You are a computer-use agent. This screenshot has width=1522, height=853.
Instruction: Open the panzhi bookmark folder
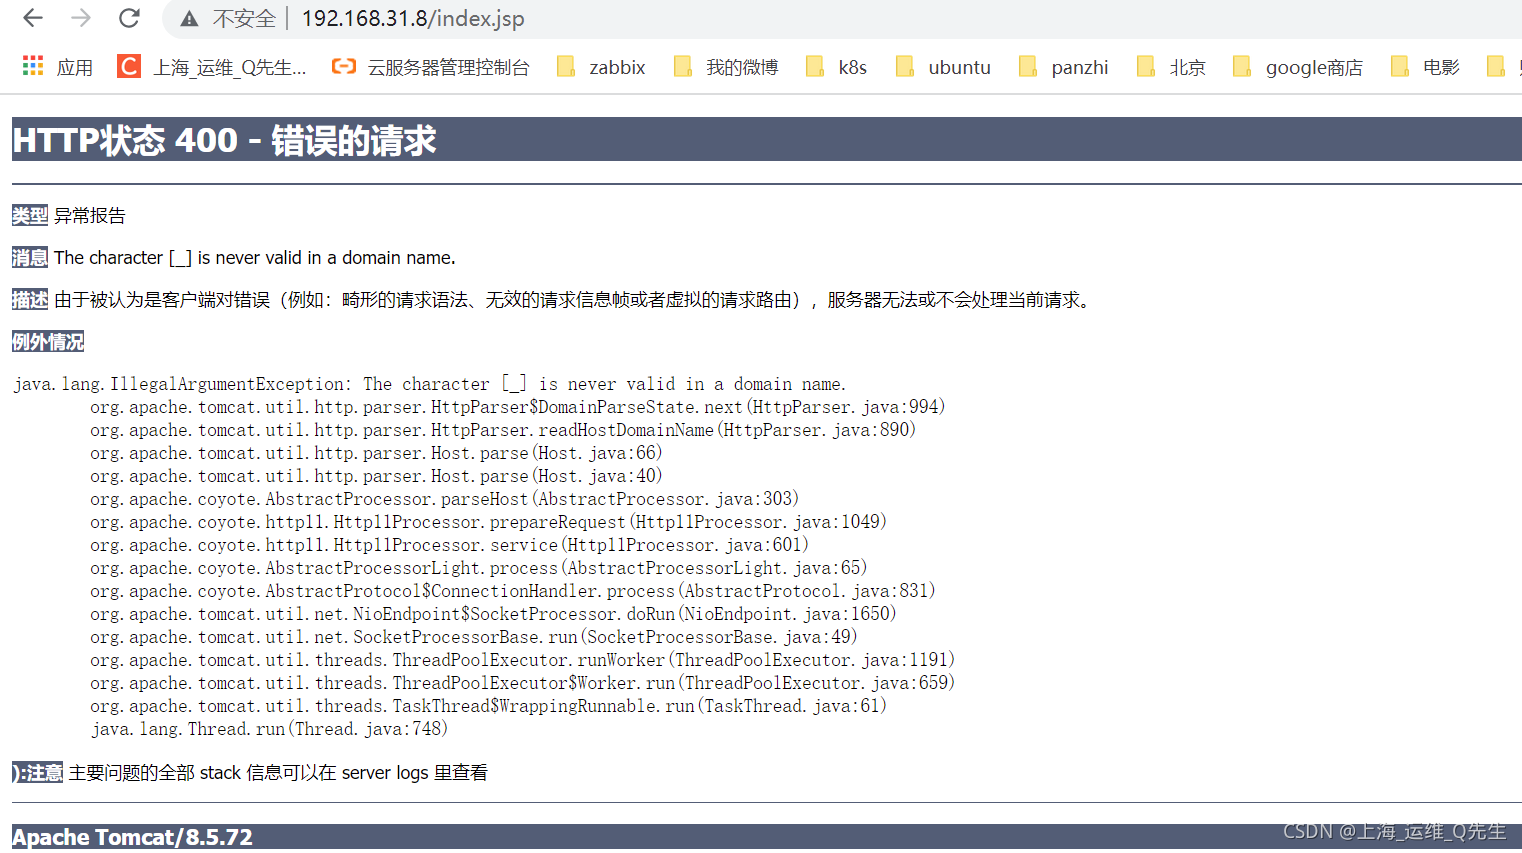pyautogui.click(x=1063, y=67)
